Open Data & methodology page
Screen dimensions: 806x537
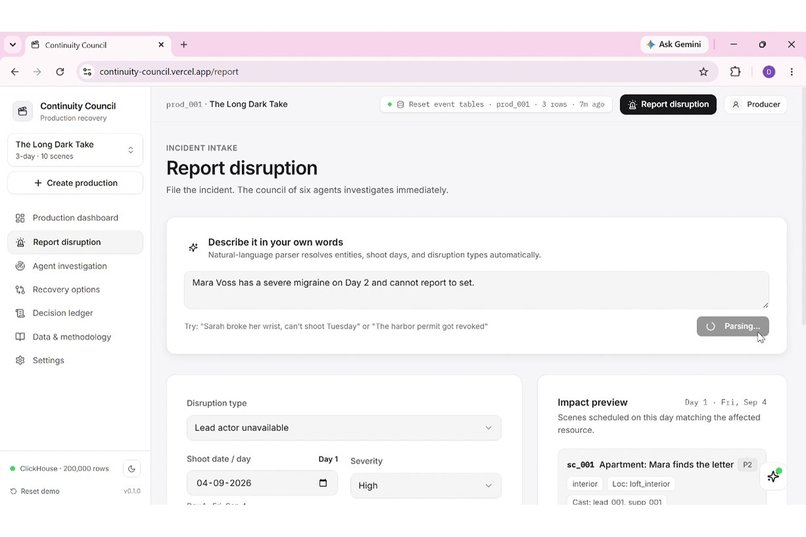(x=75, y=337)
